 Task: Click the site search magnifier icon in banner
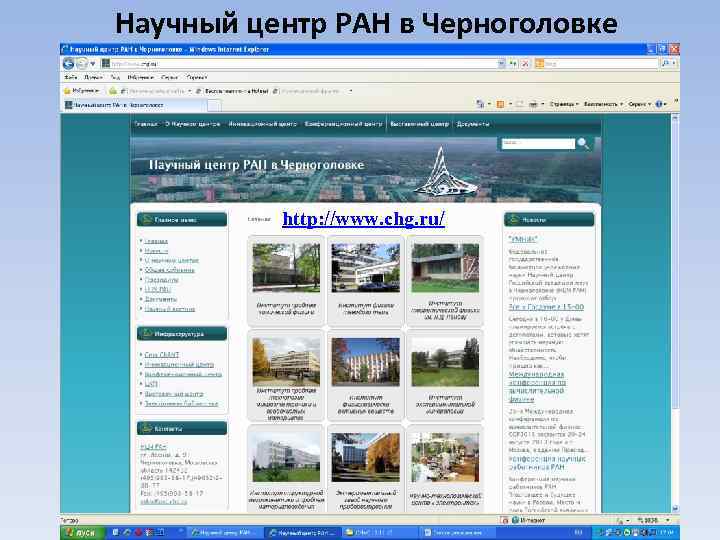click(583, 144)
